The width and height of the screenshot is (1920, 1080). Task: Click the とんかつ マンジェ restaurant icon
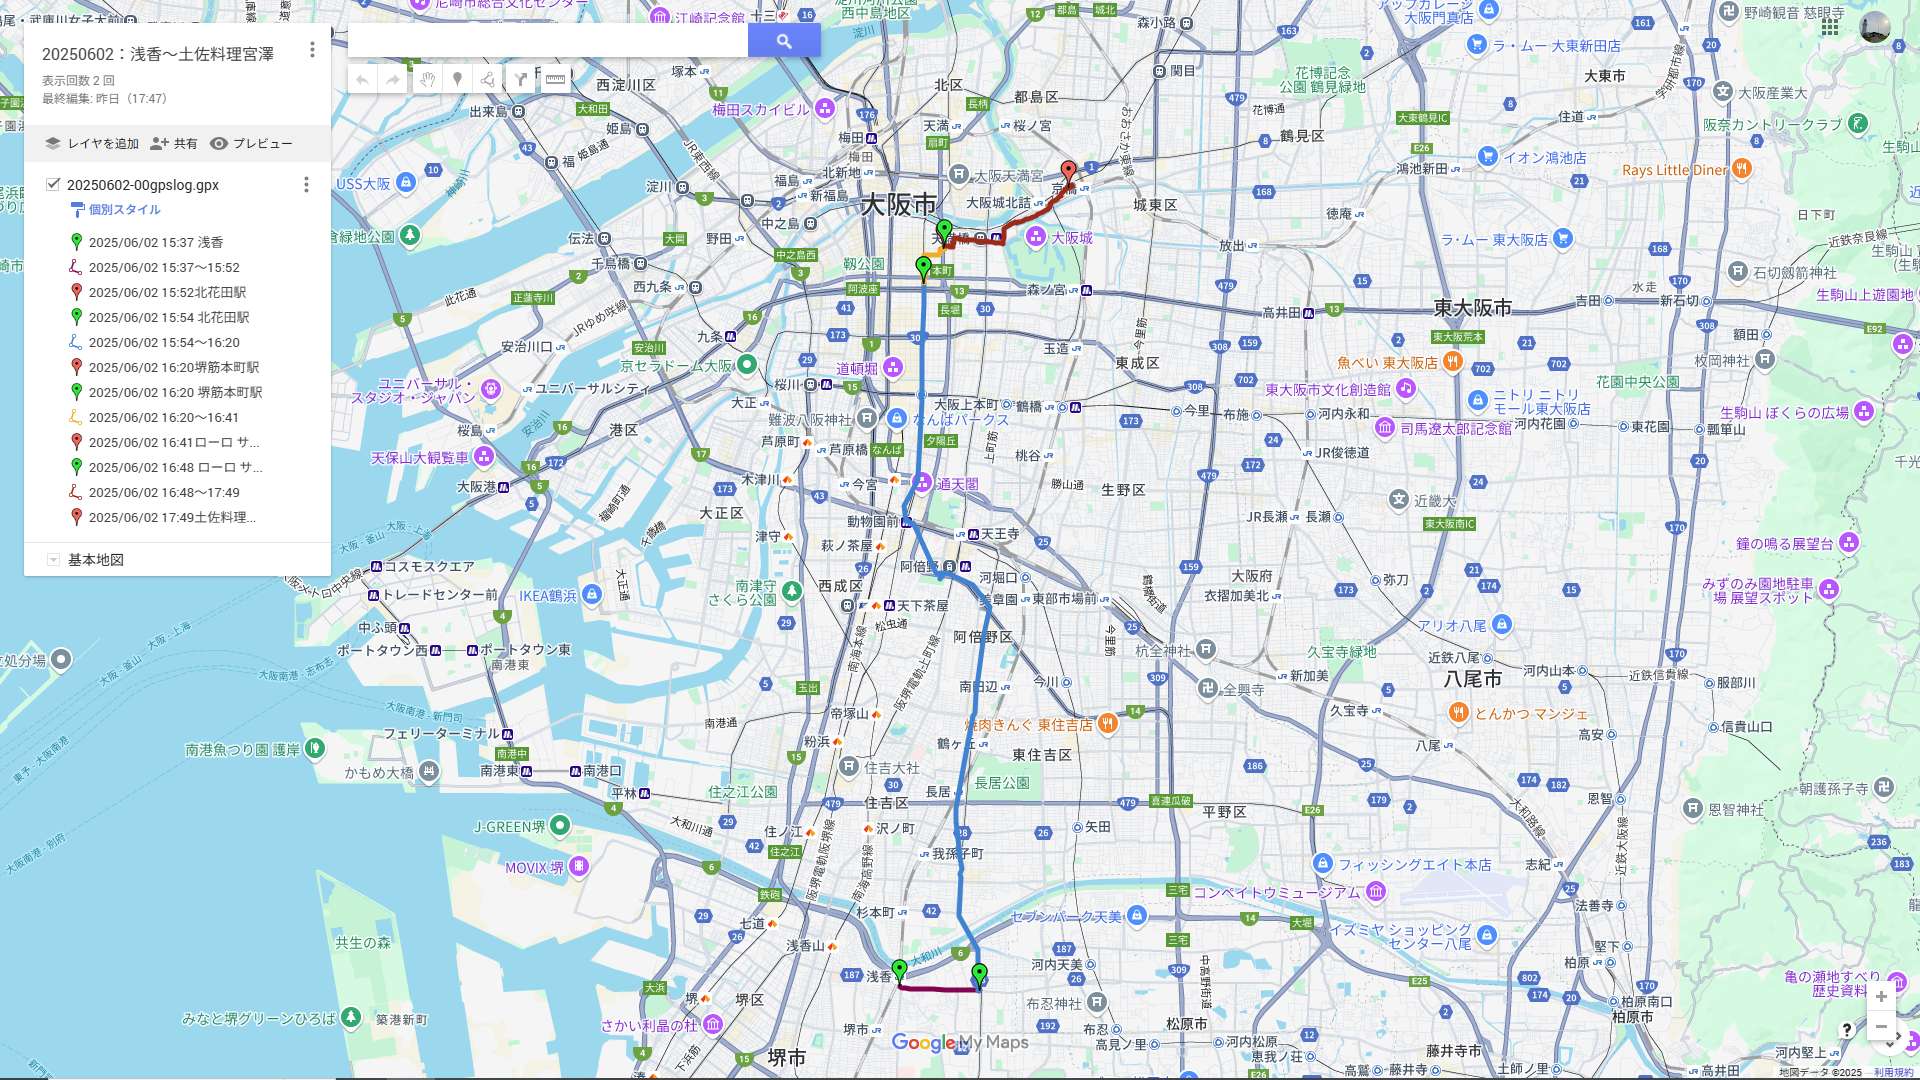coord(1458,712)
